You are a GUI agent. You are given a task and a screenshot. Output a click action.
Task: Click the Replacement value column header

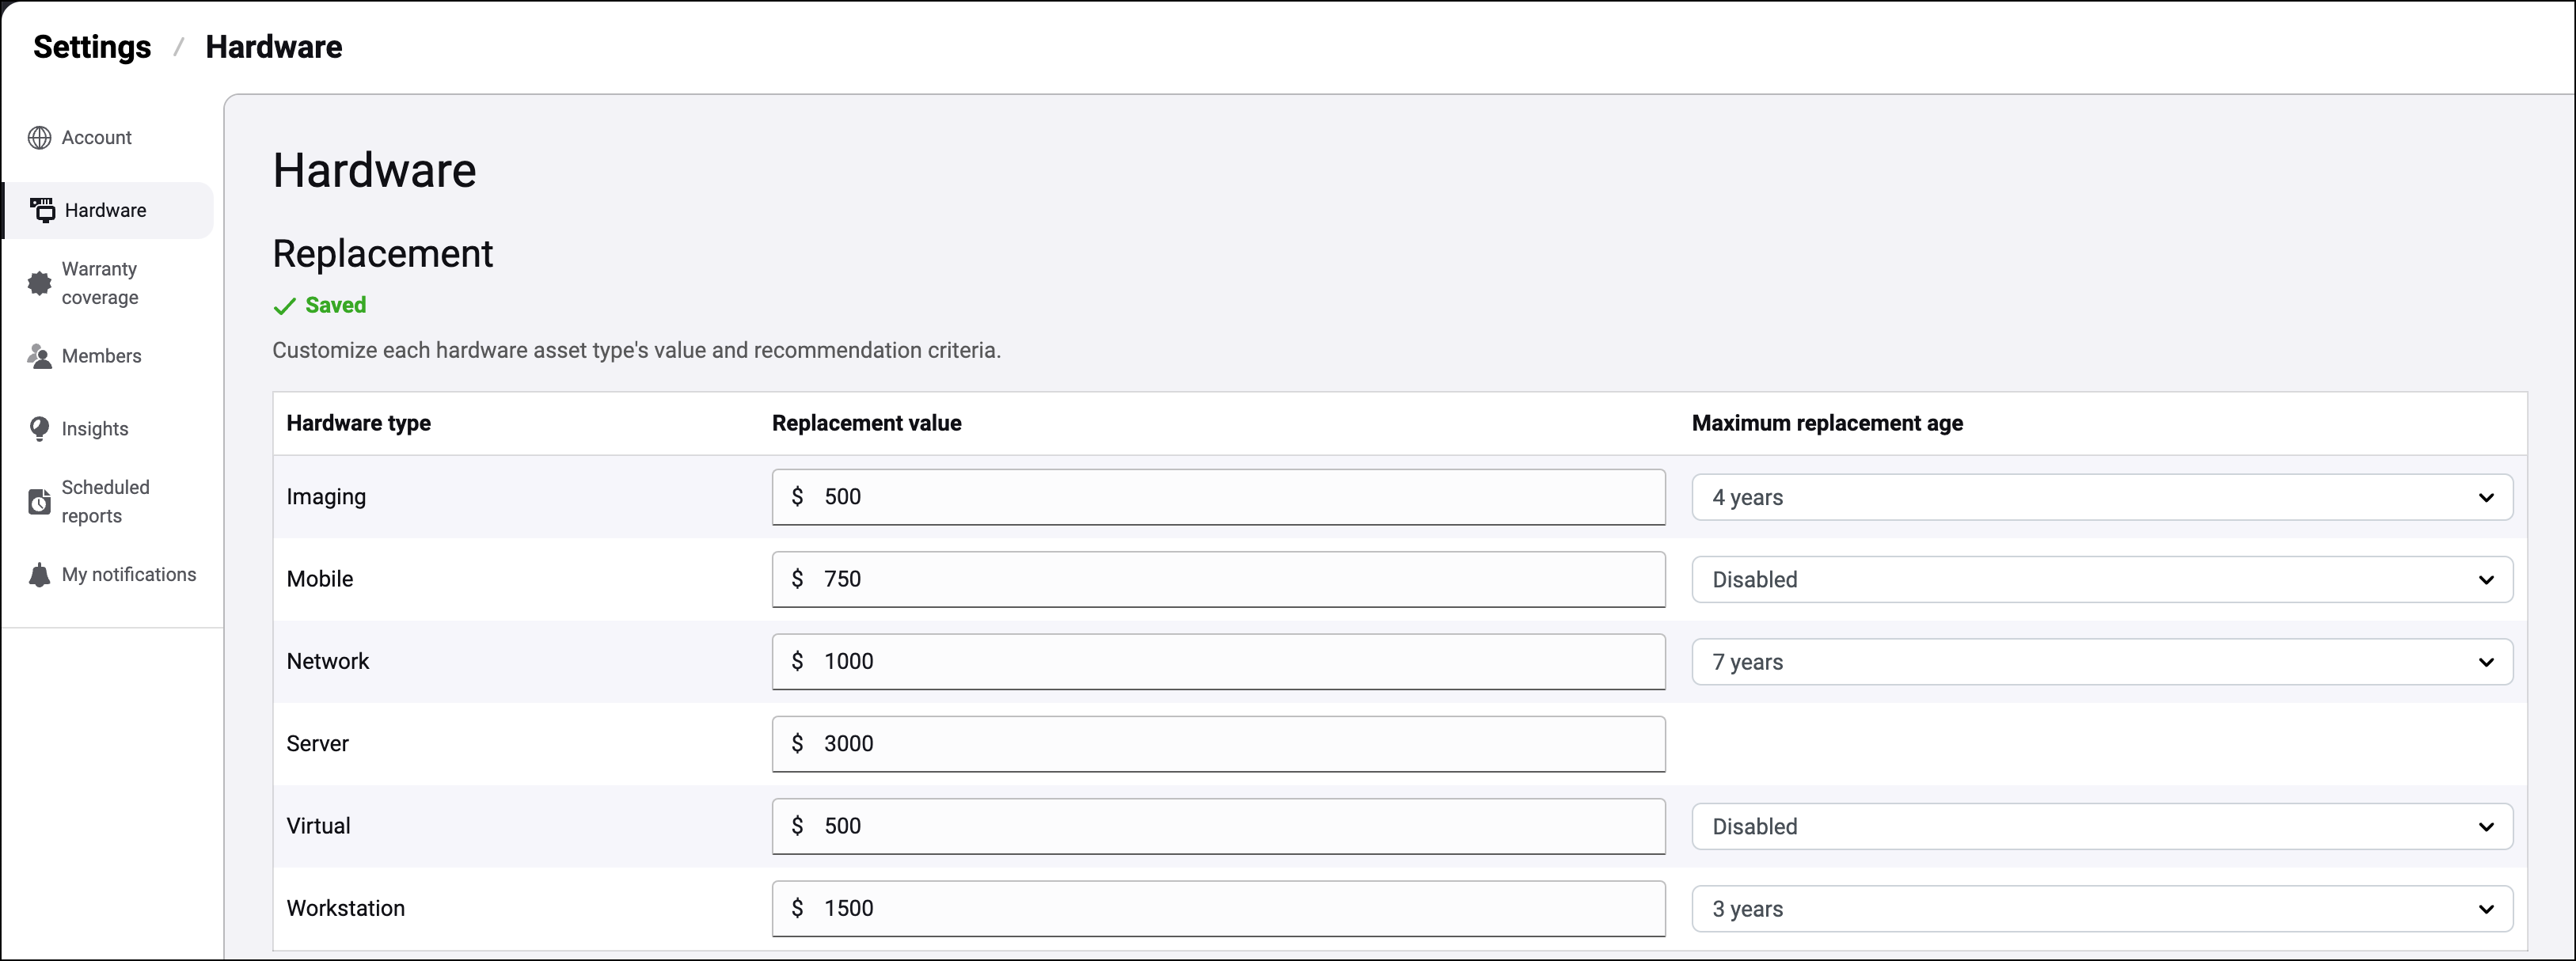(866, 423)
